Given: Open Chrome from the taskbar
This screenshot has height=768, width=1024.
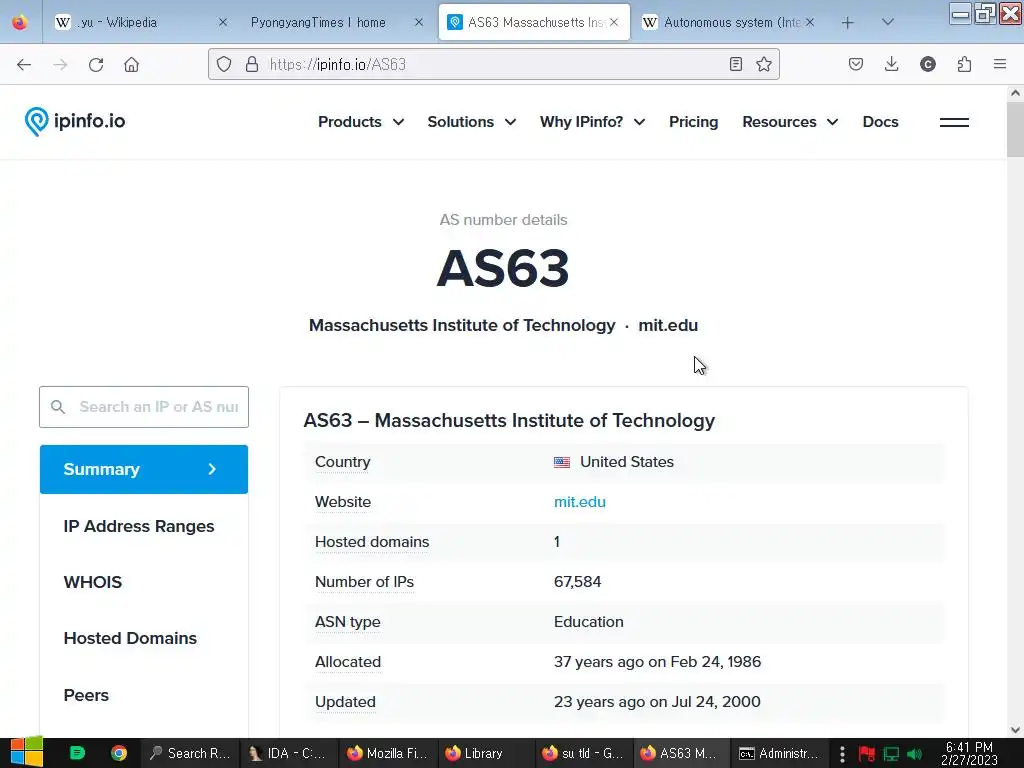Looking at the screenshot, I should click(118, 753).
